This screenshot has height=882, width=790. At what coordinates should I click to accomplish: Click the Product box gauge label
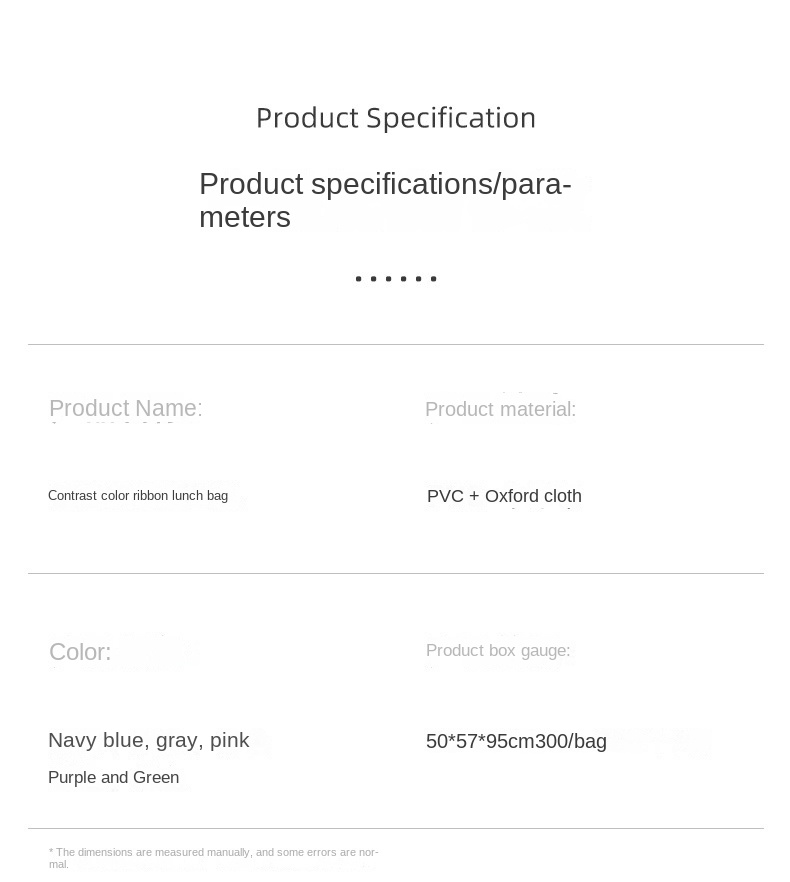click(x=498, y=650)
